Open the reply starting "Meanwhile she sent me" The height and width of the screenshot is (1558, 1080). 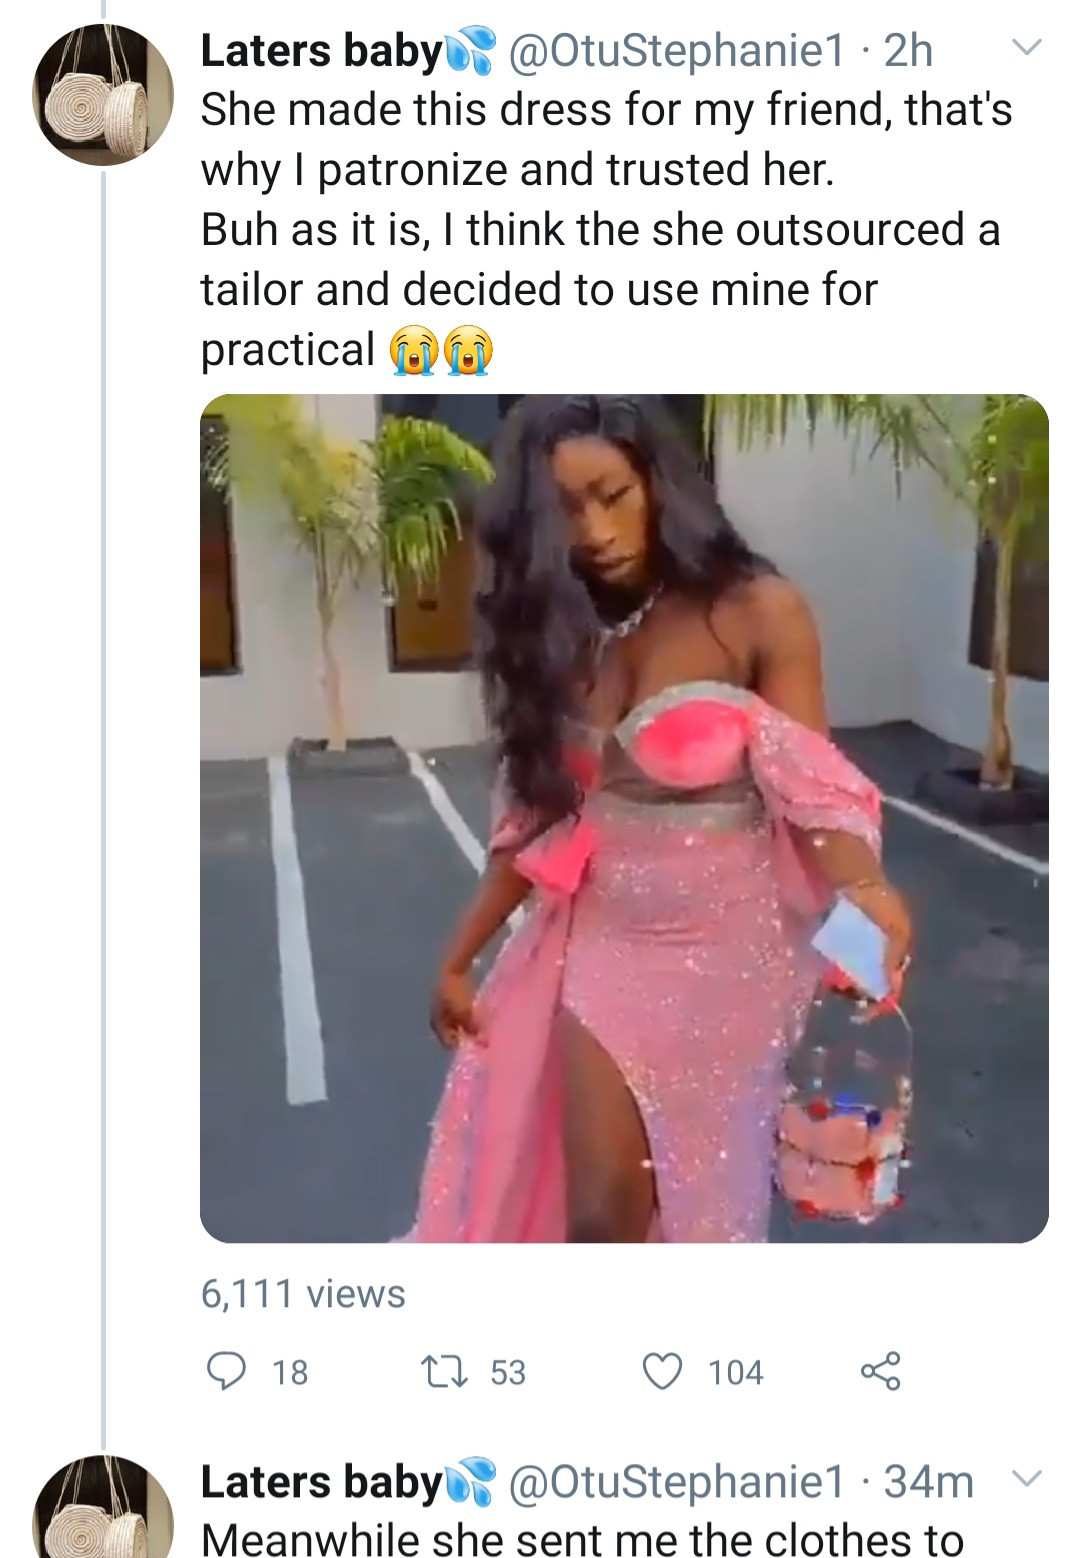(x=582, y=1538)
